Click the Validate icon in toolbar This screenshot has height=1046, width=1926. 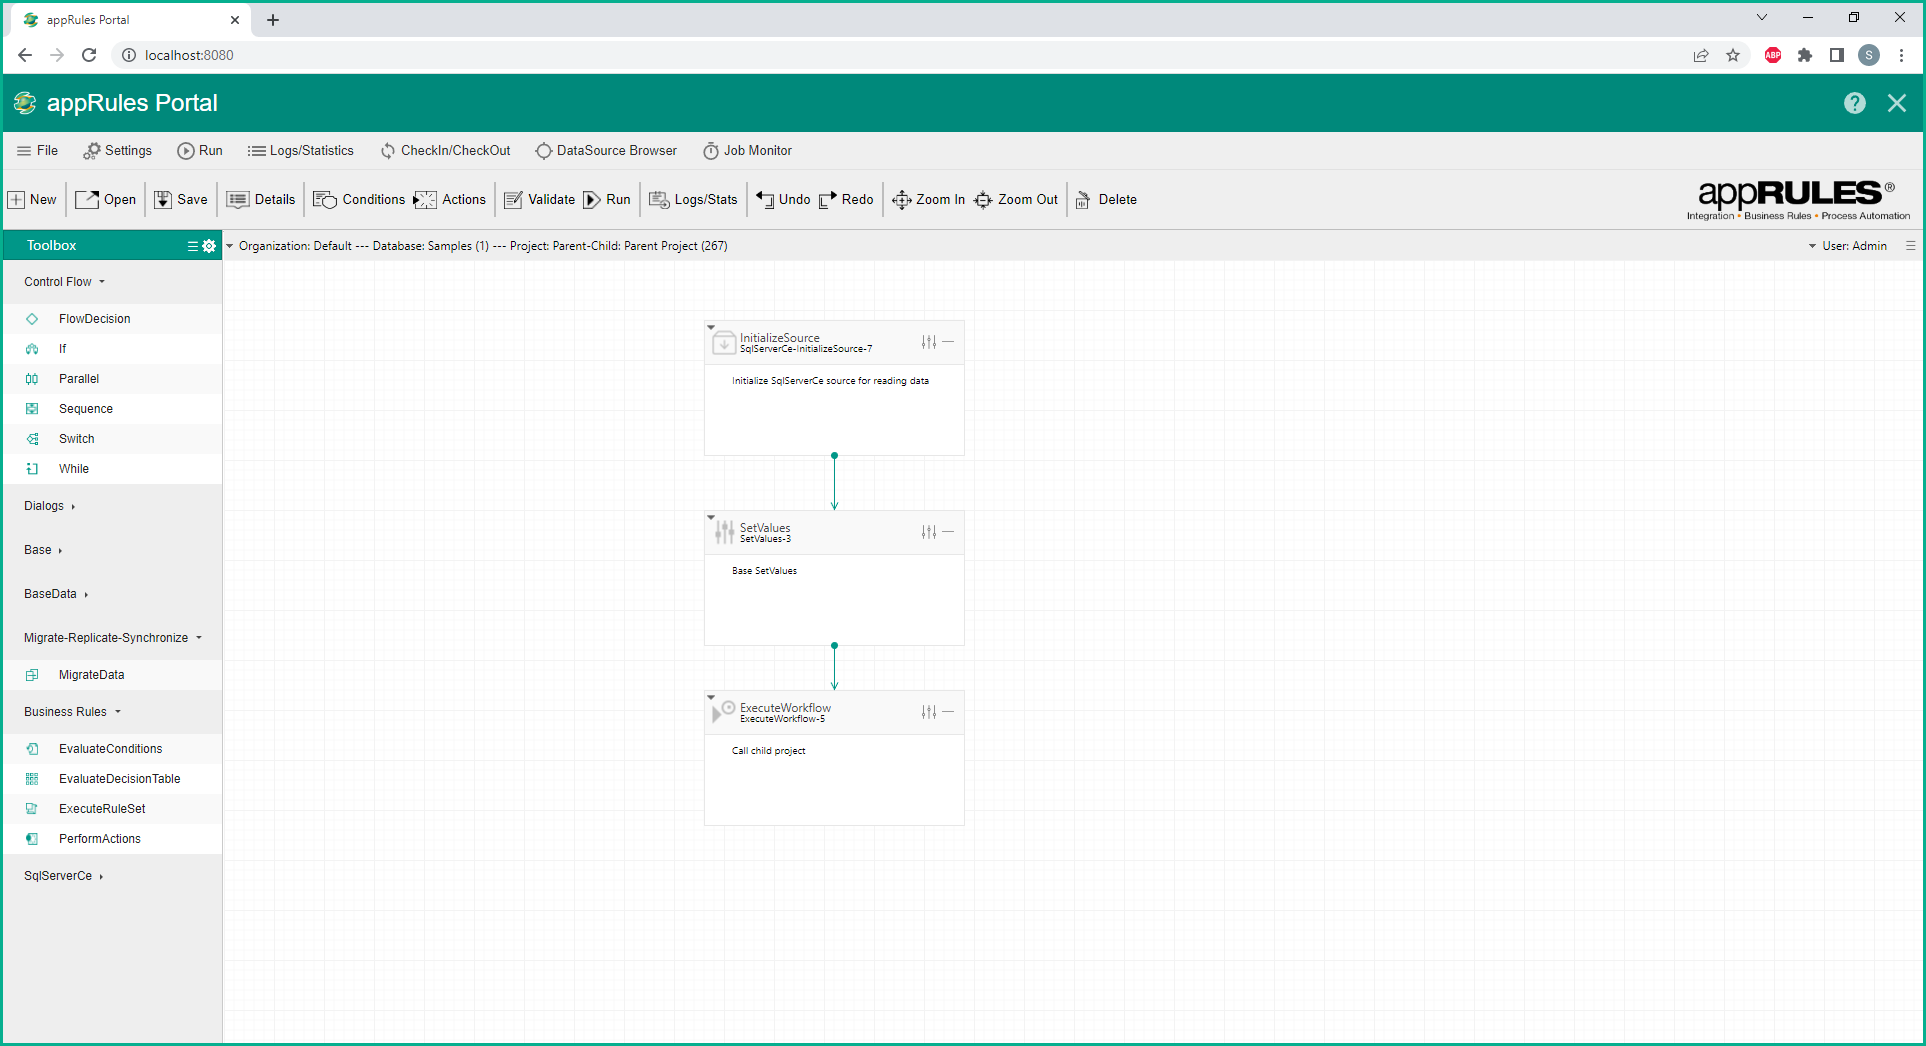(514, 200)
